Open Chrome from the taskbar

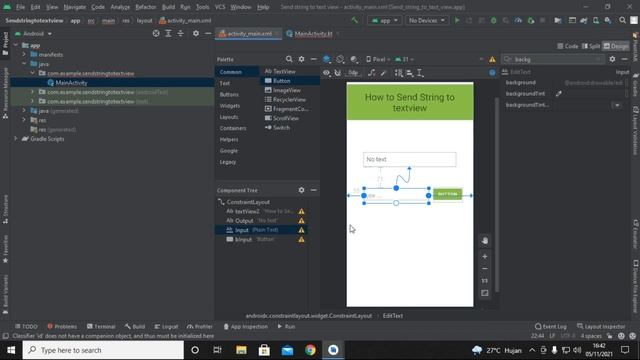(310, 350)
